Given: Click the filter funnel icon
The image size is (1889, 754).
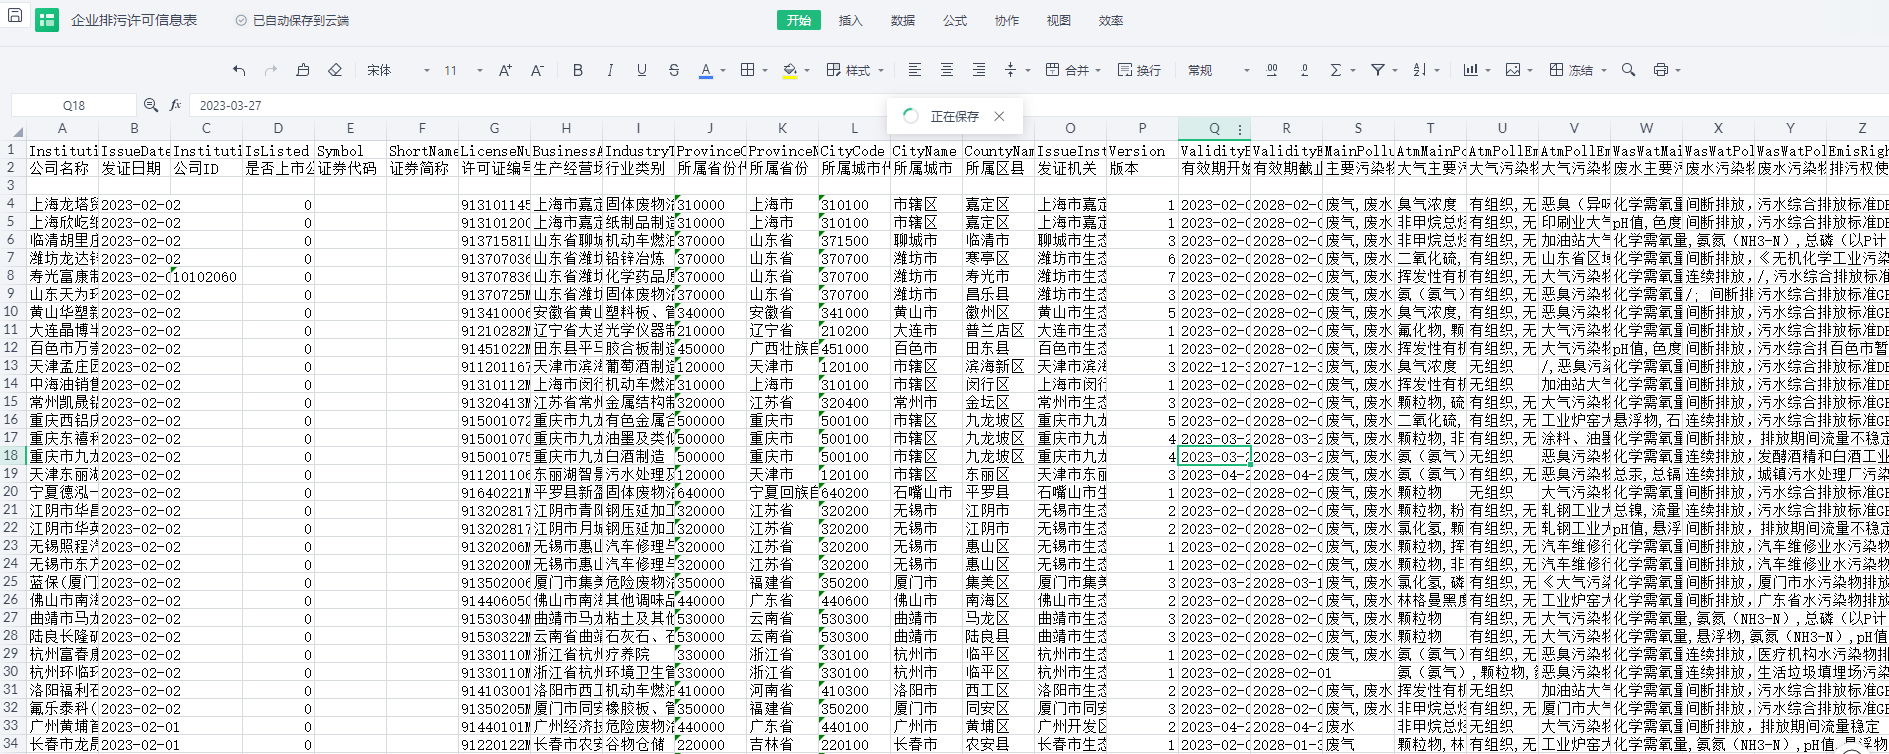Looking at the screenshot, I should (x=1378, y=70).
